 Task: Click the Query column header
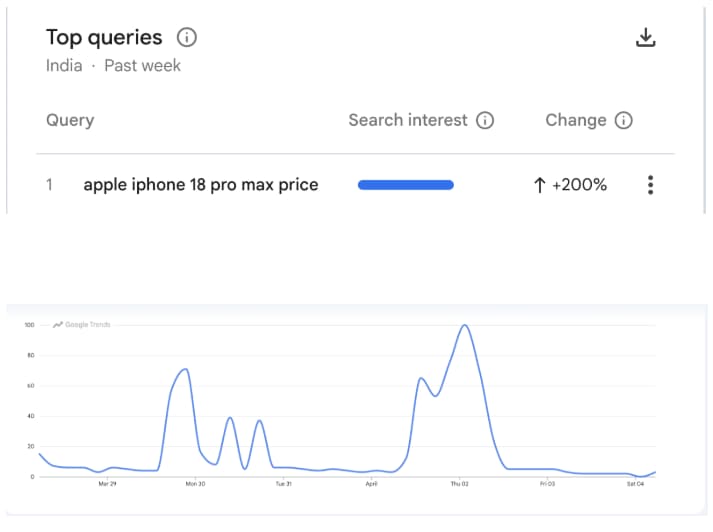click(70, 121)
